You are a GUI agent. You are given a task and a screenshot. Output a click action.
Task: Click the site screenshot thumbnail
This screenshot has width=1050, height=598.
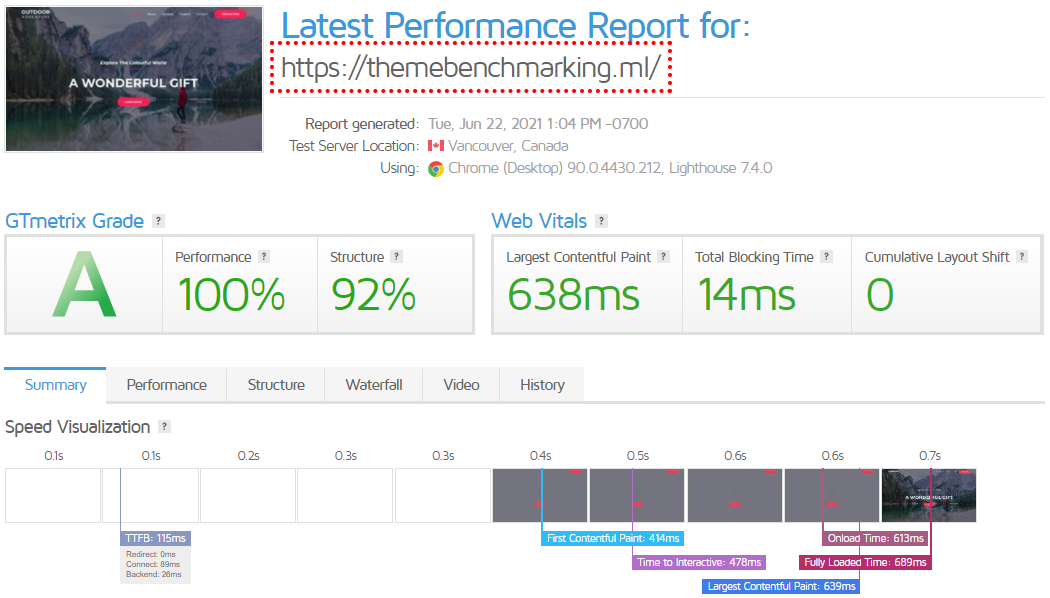134,79
